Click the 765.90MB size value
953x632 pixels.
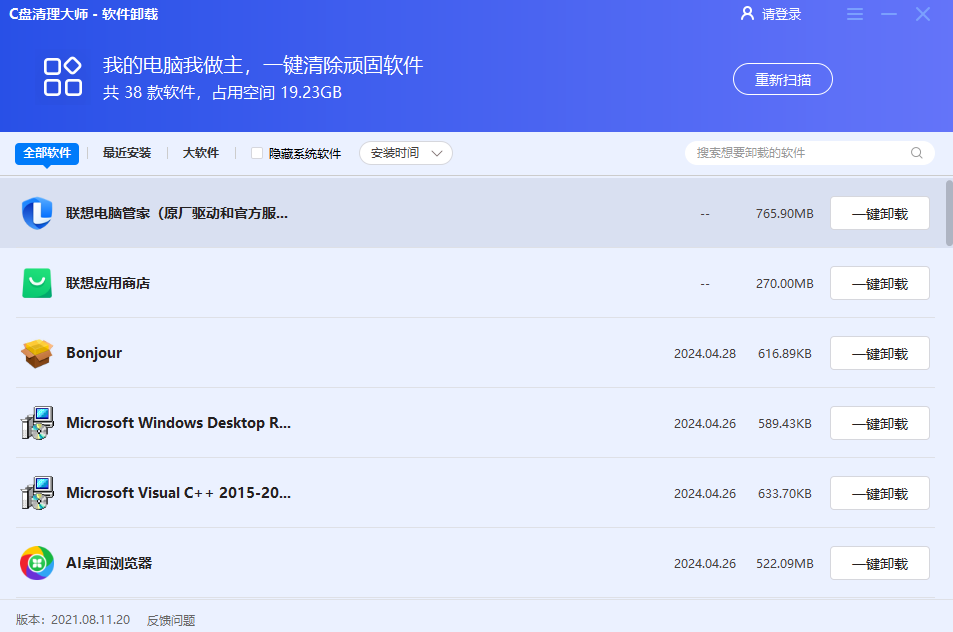(x=784, y=213)
